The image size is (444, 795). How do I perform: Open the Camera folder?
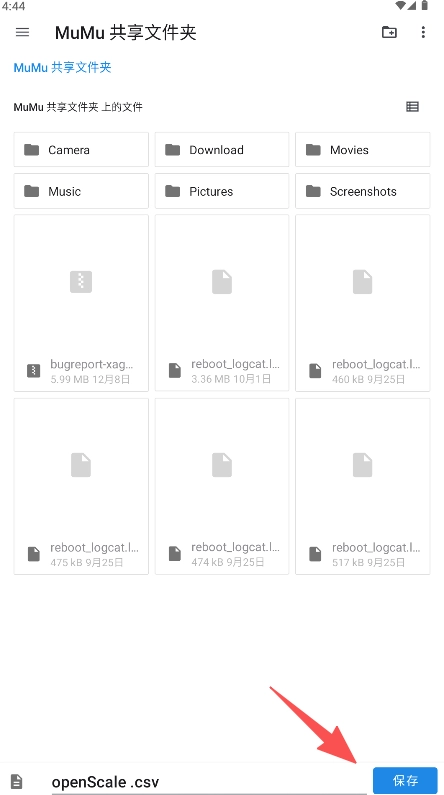click(81, 150)
